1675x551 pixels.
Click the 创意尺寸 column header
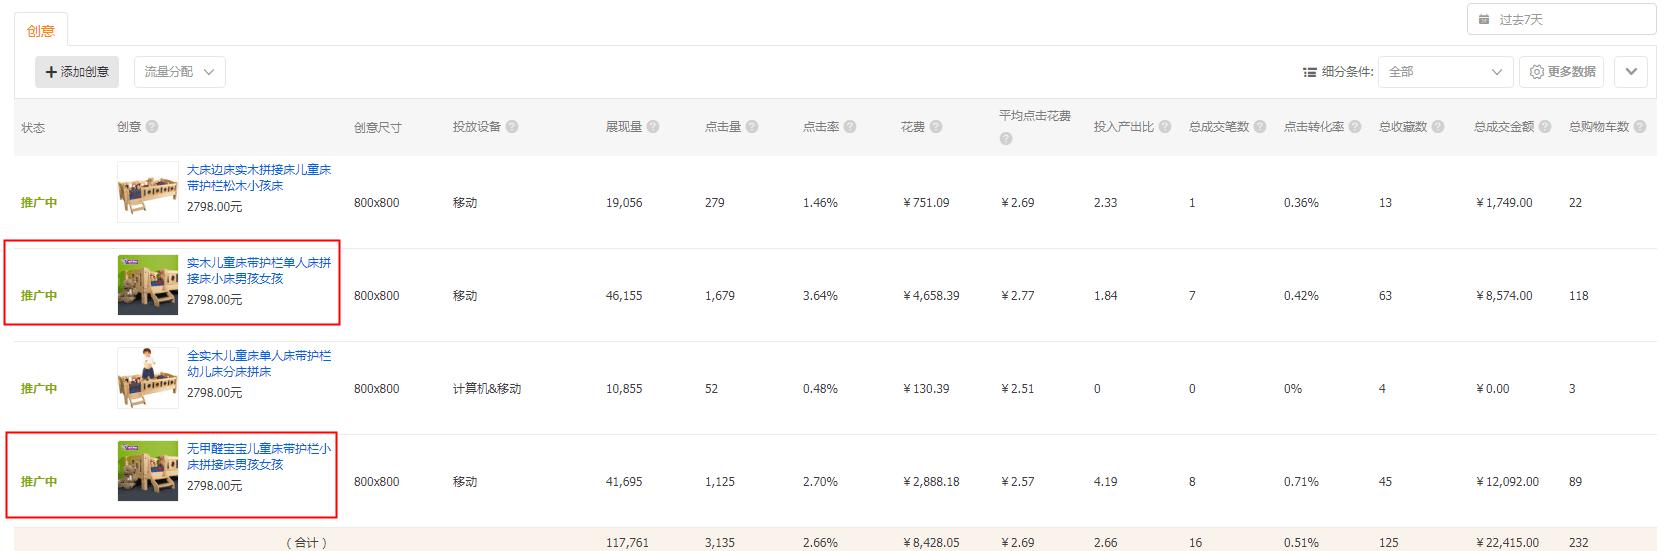[377, 128]
